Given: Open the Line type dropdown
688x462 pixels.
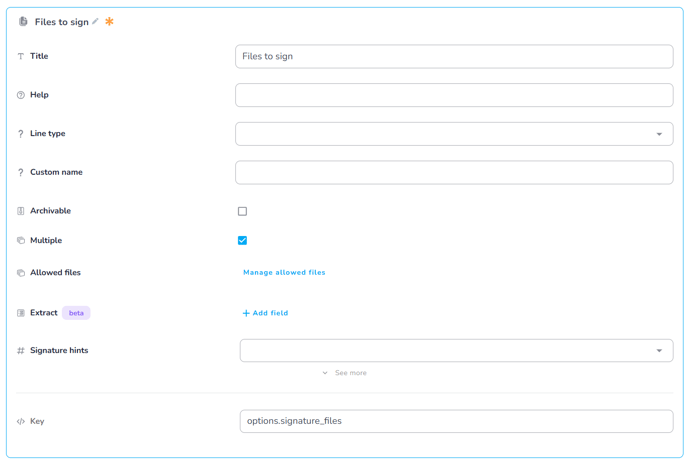Looking at the screenshot, I should 454,134.
